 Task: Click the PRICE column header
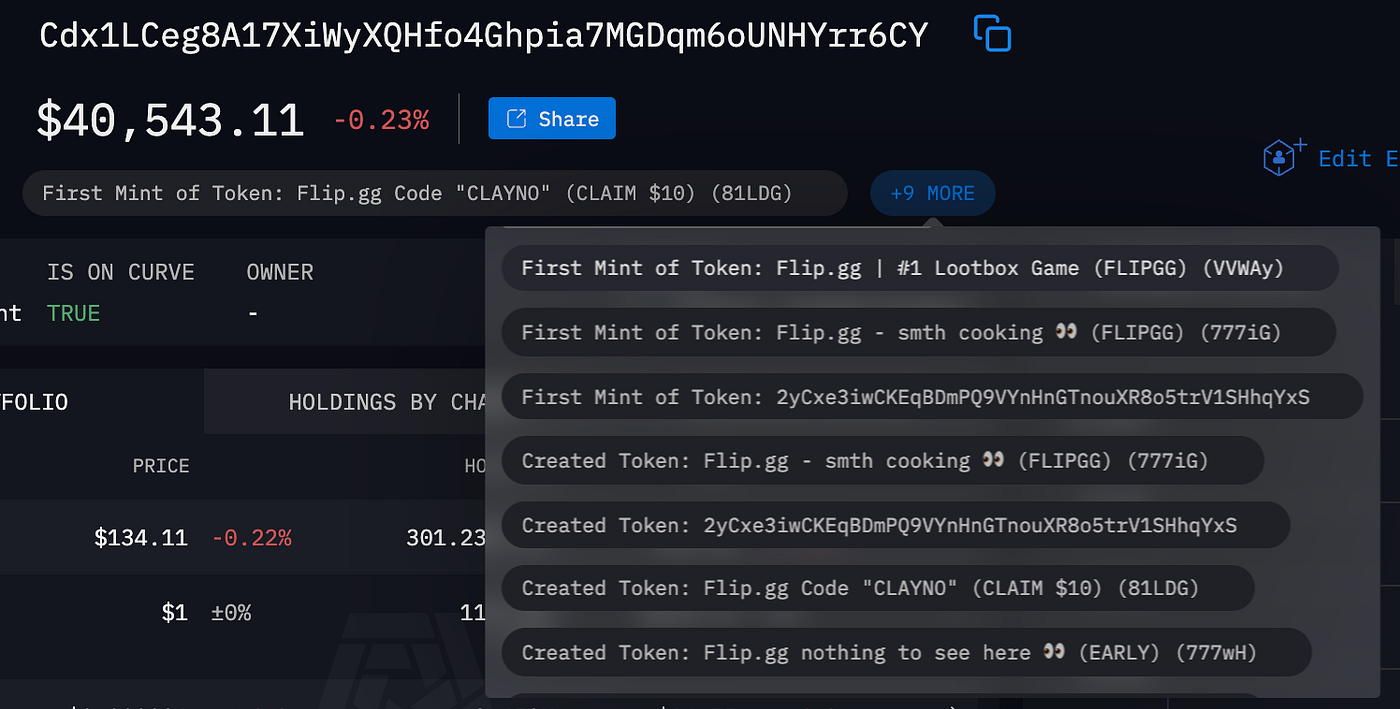click(161, 466)
